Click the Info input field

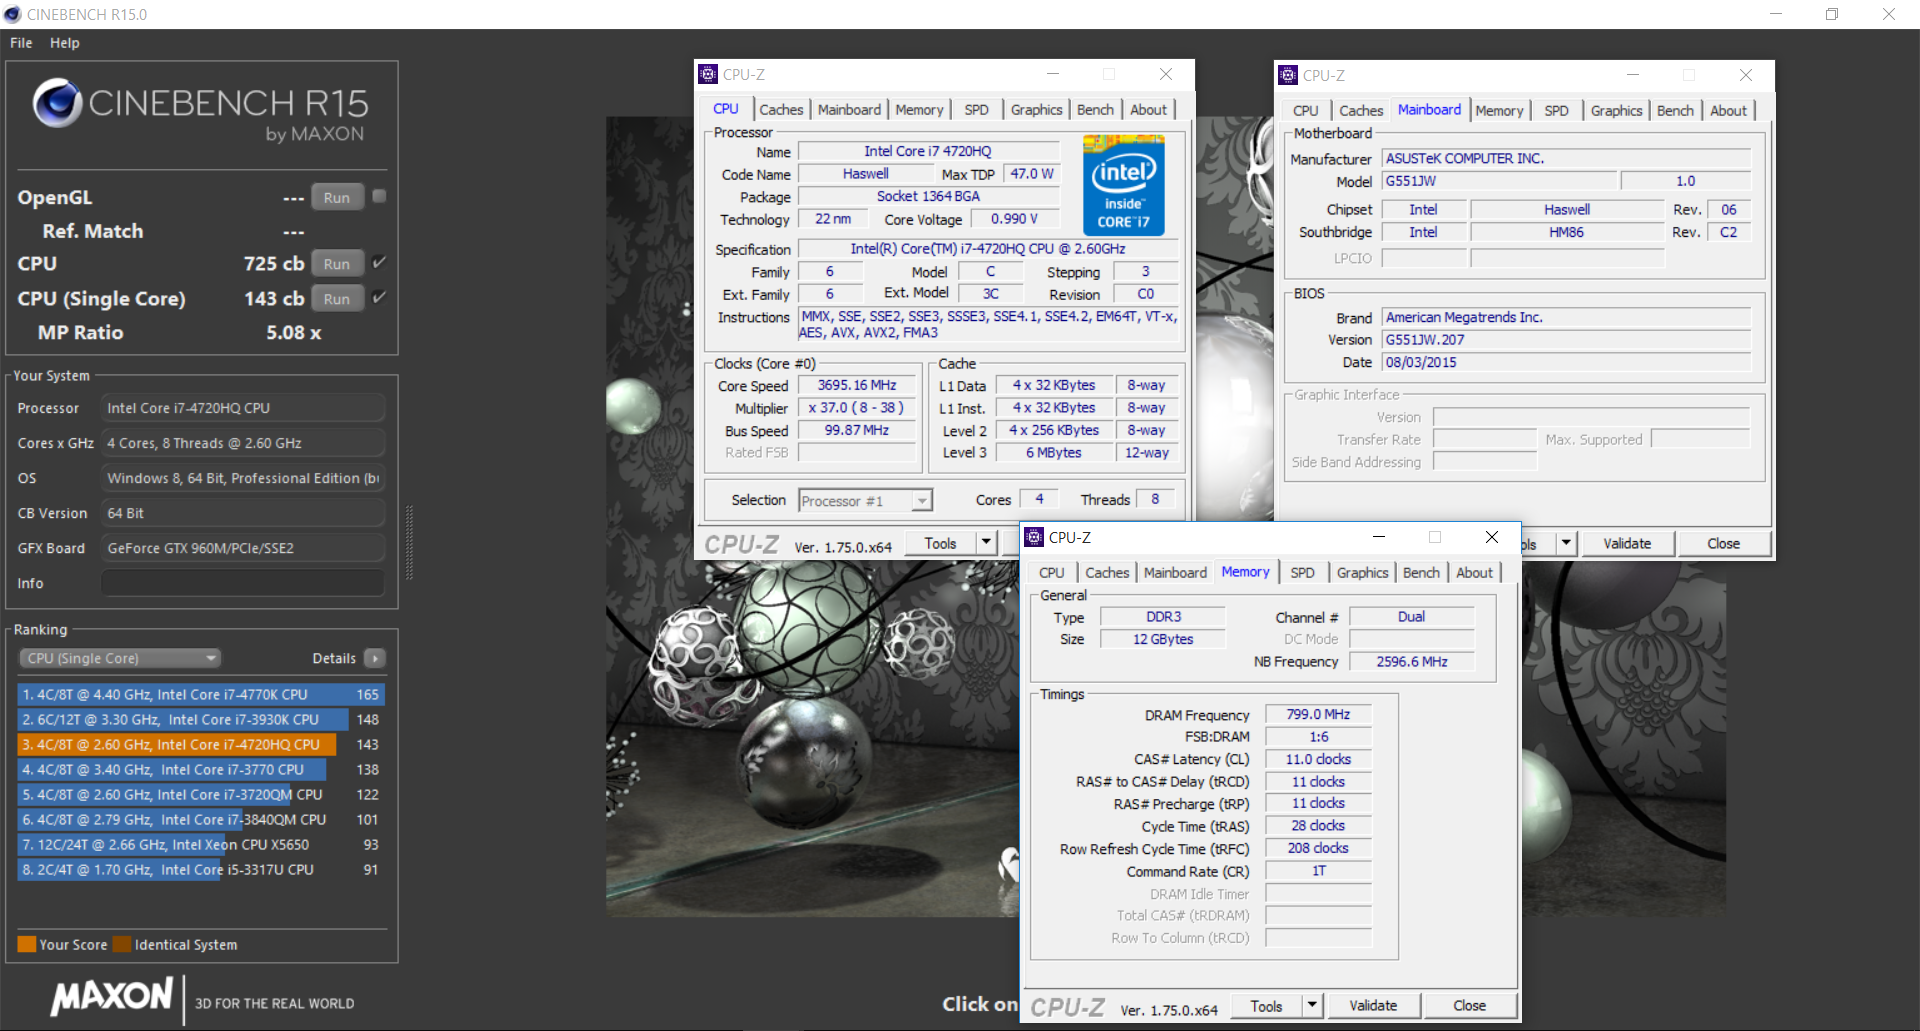(243, 583)
